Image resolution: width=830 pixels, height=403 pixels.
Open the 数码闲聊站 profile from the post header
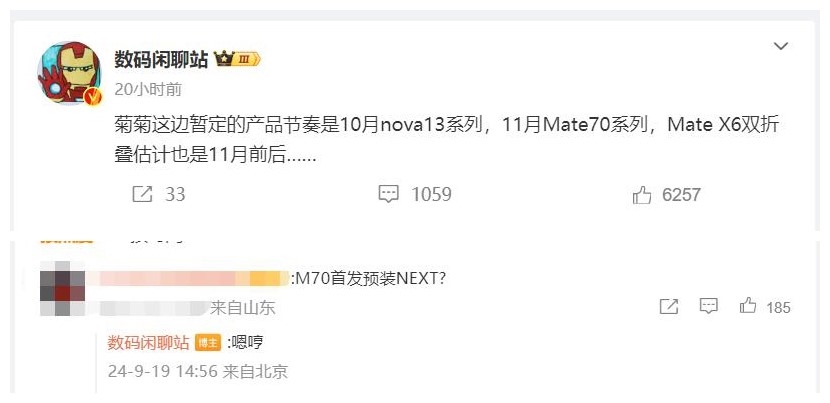click(x=161, y=60)
